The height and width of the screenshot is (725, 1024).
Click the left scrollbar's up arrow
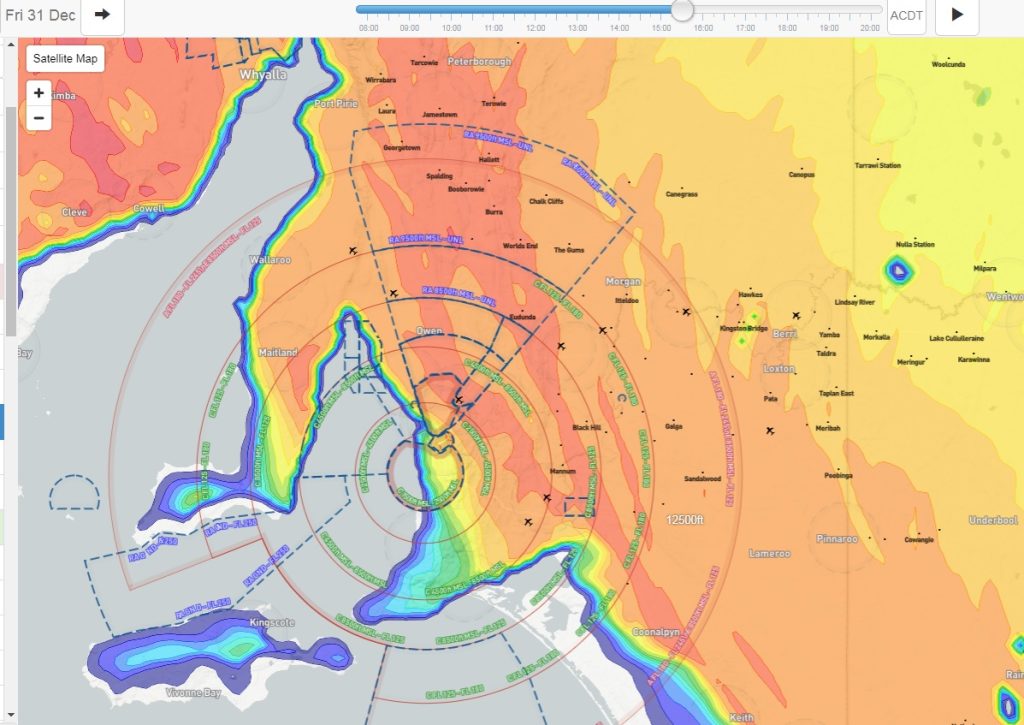pyautogui.click(x=10, y=44)
